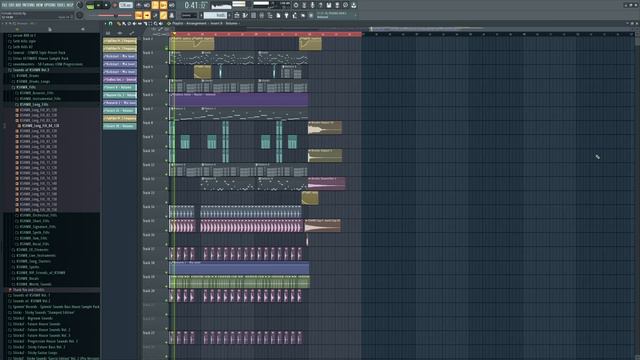Open Thank You and Credits item
The width and height of the screenshot is (640, 360).
[x=27, y=289]
